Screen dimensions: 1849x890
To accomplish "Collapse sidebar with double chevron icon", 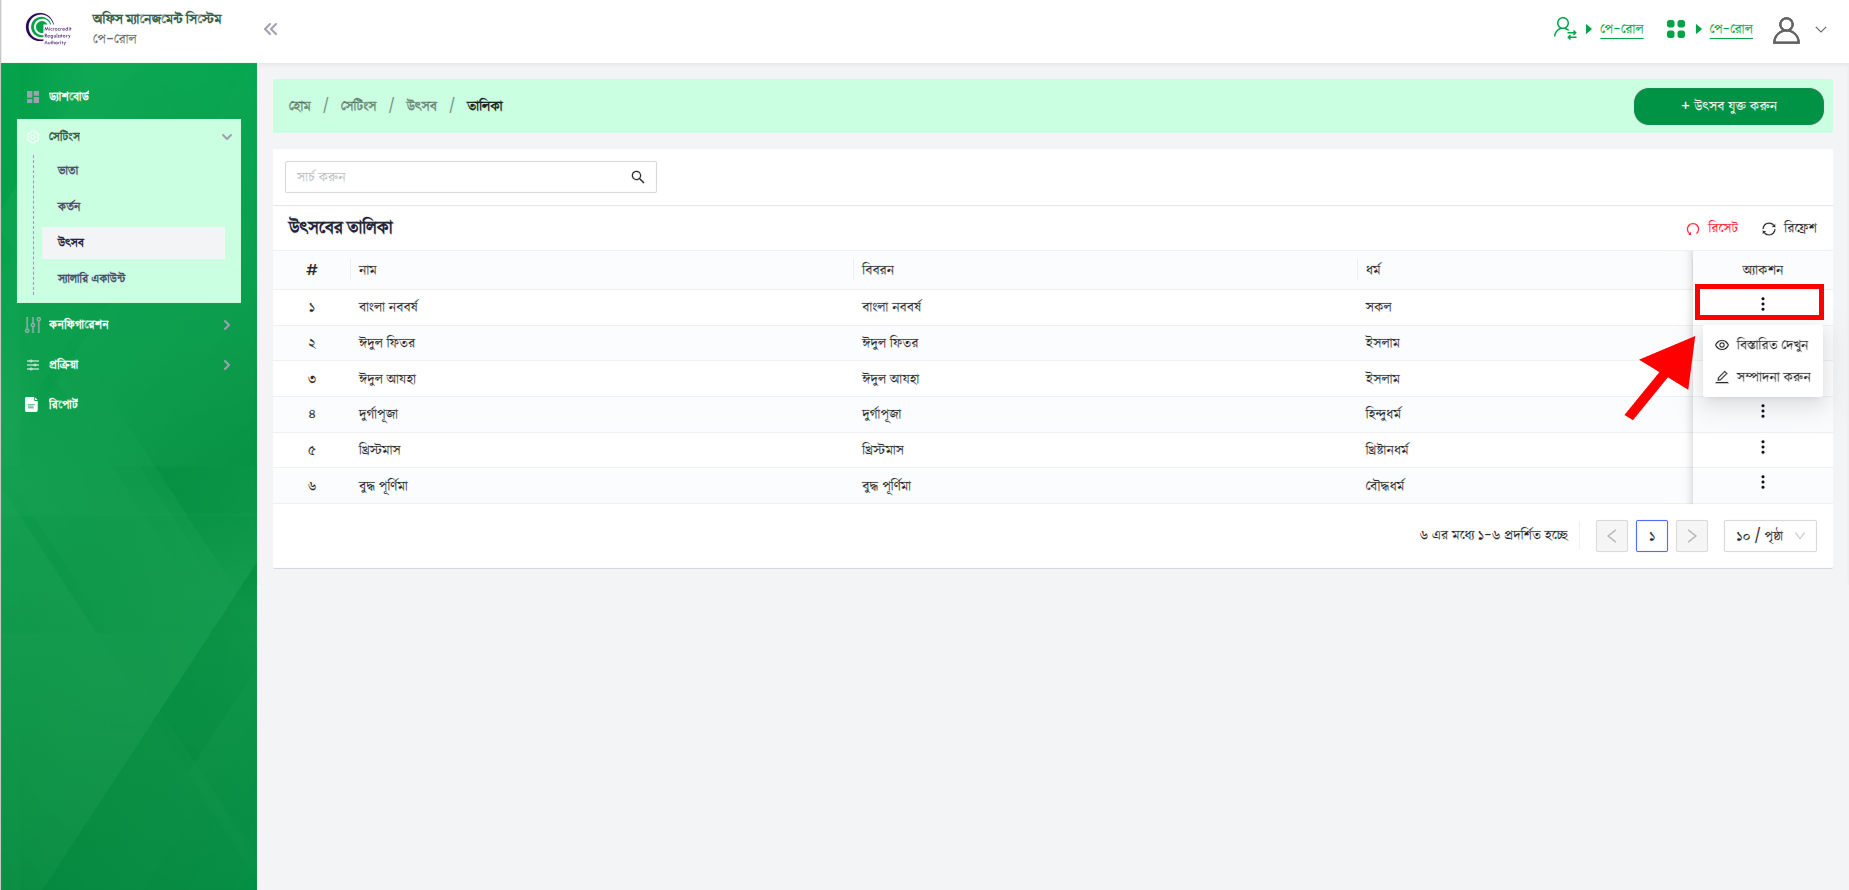I will (270, 29).
